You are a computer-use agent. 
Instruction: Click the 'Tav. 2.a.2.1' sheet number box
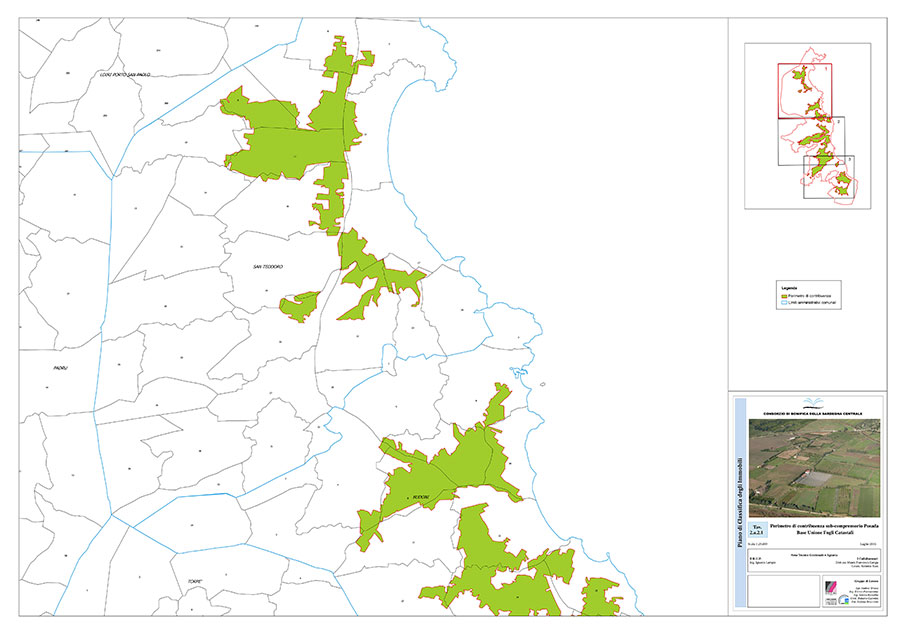[x=758, y=529]
